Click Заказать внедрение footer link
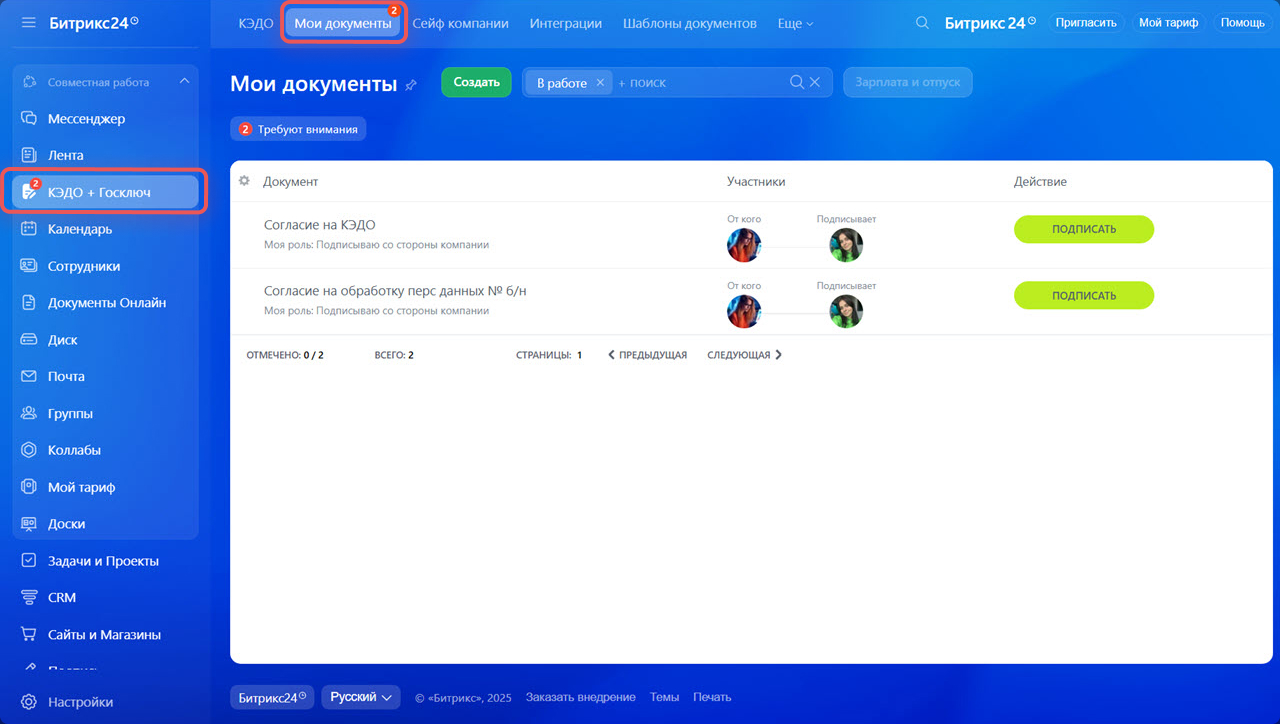 (x=580, y=697)
